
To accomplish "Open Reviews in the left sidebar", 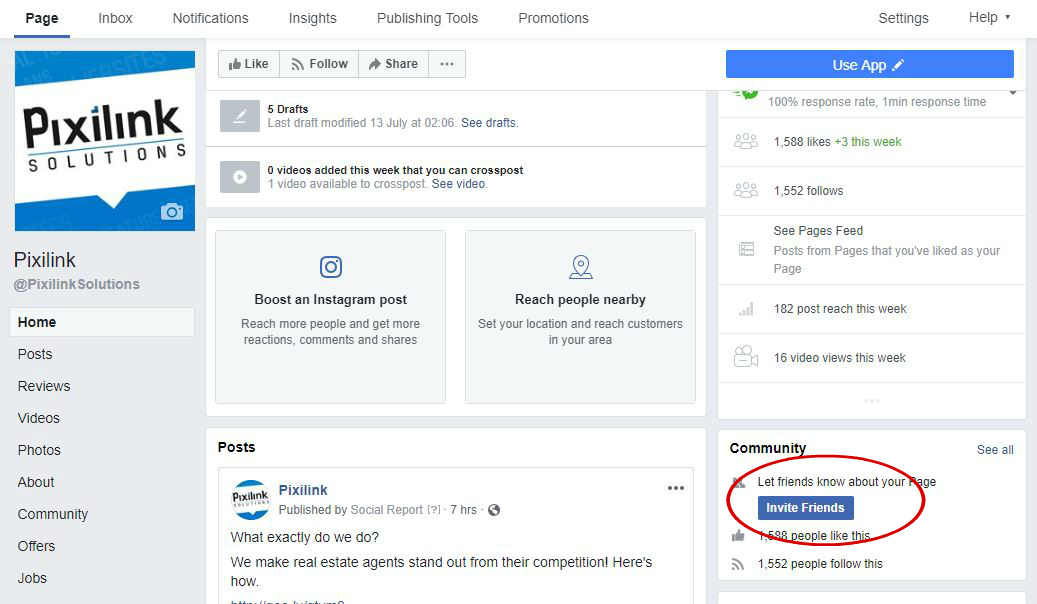I will point(44,386).
